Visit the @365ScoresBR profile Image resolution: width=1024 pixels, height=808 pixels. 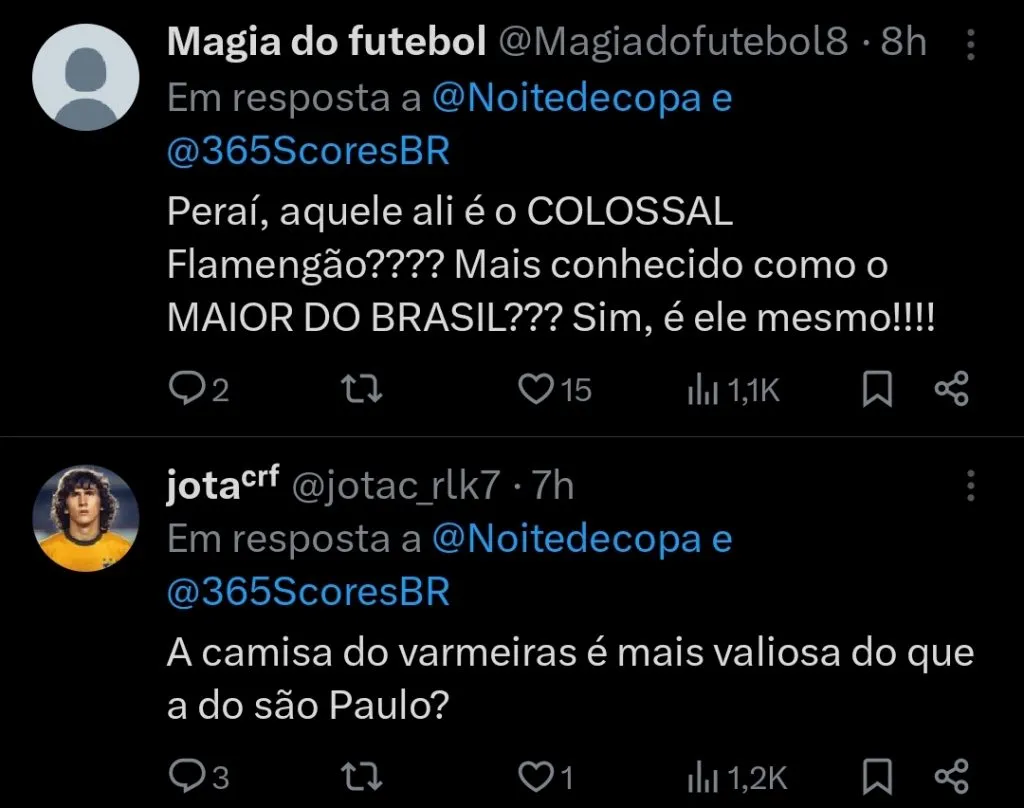(307, 149)
